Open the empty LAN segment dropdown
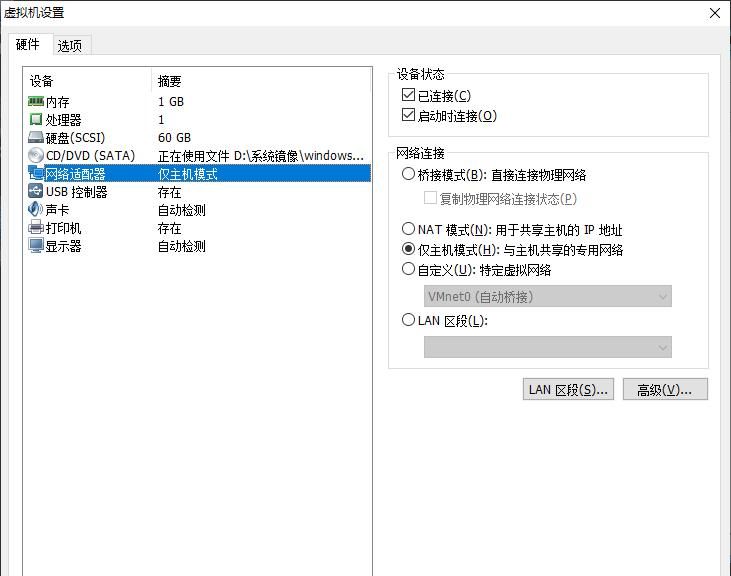The height and width of the screenshot is (576, 731). tap(548, 347)
